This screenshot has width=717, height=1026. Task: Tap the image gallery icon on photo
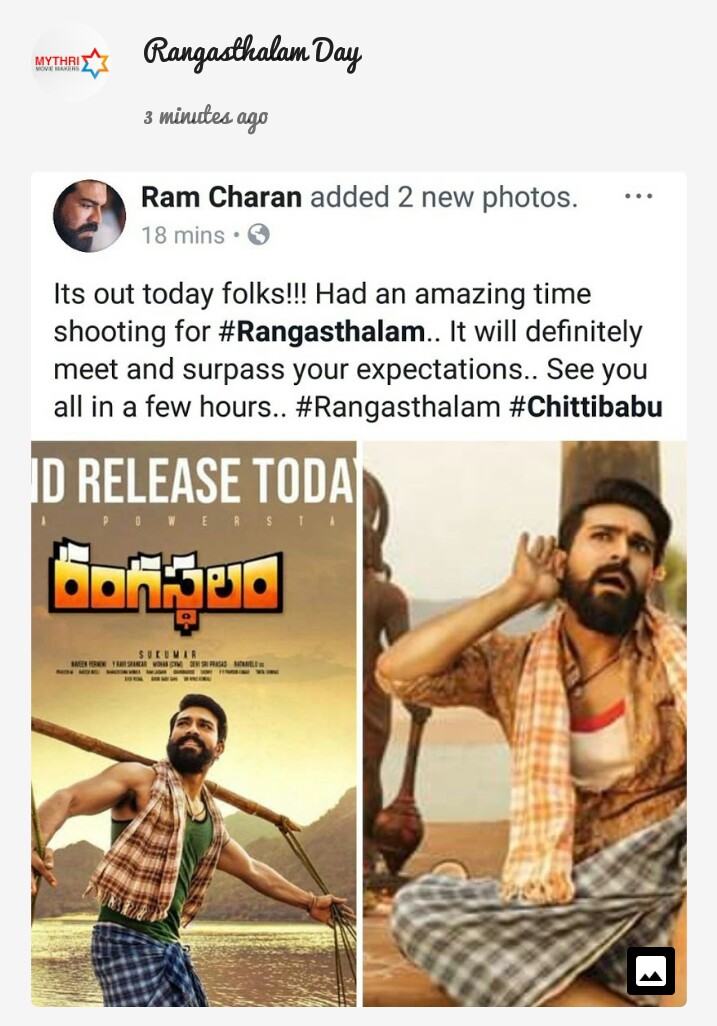(x=651, y=970)
